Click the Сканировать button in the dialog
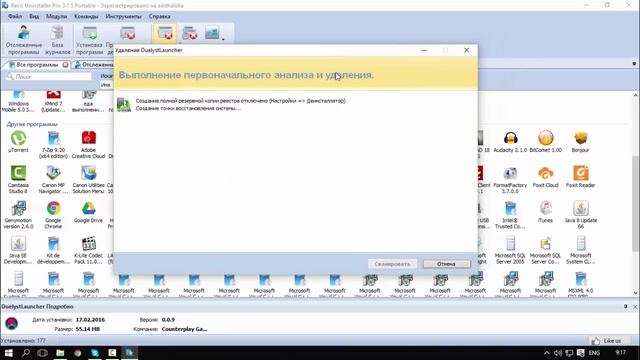 [392, 264]
